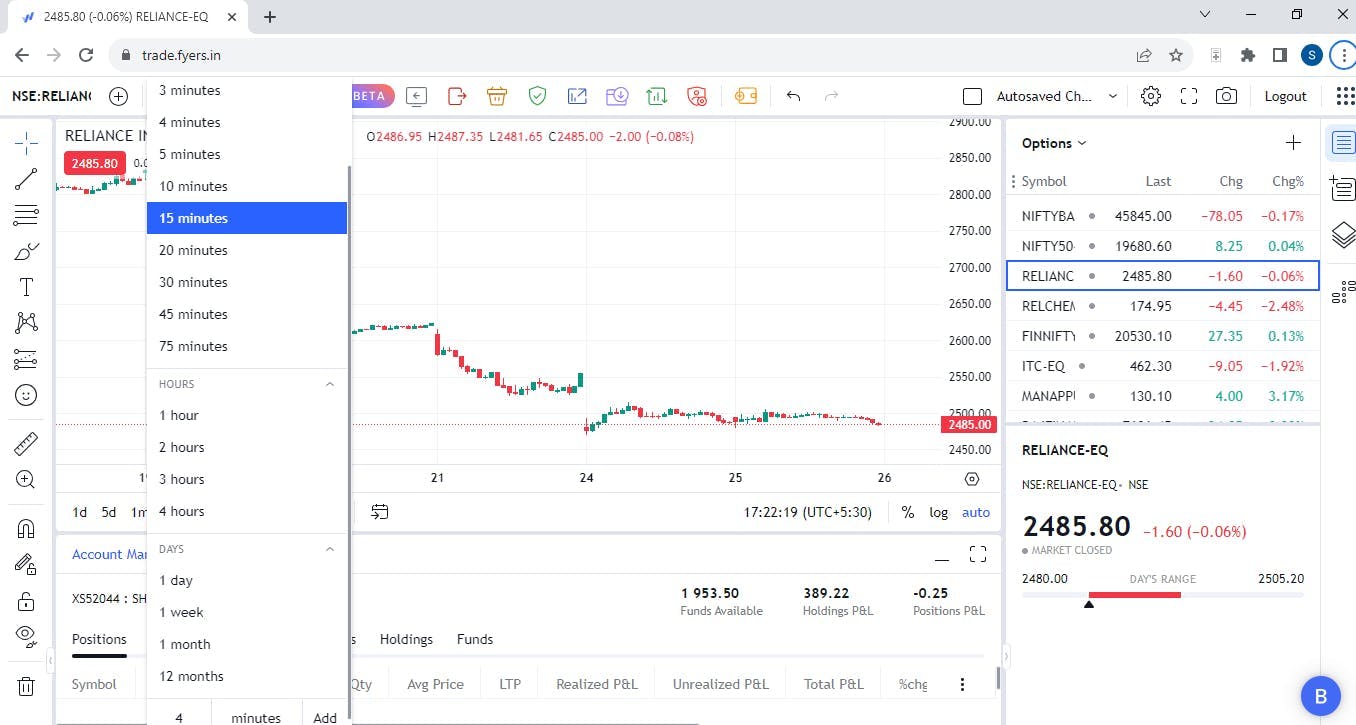Choose the 5 minutes interval
The image size is (1356, 725).
[x=247, y=154]
